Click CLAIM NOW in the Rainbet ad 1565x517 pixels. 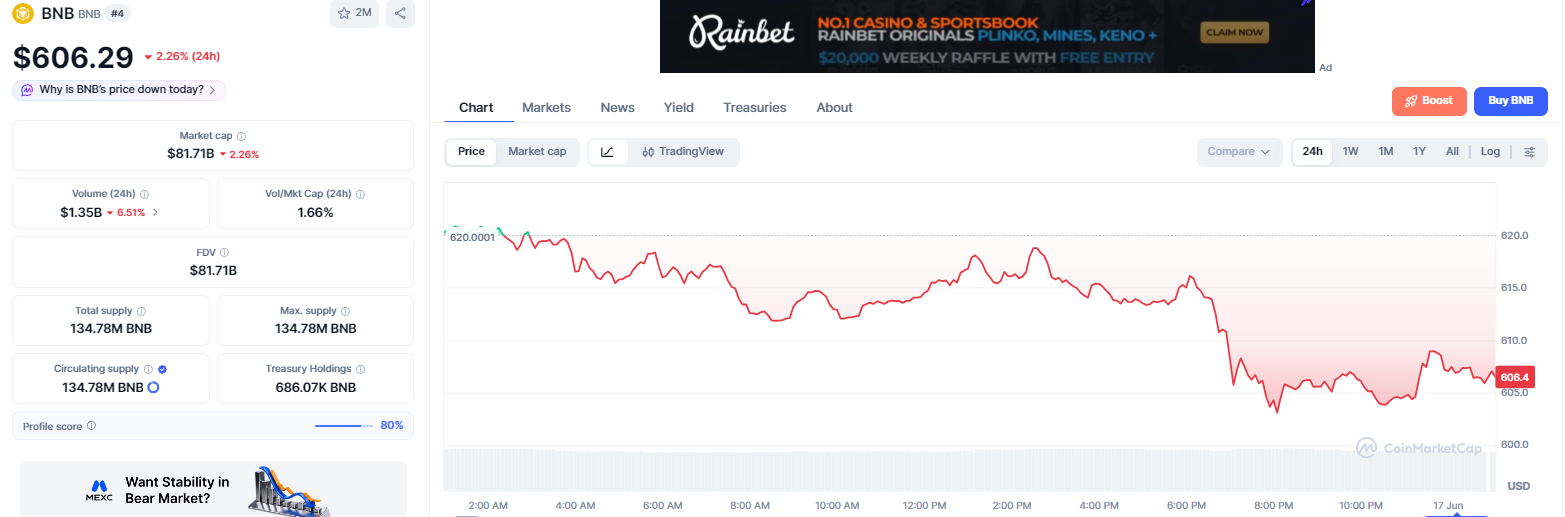coord(1235,33)
